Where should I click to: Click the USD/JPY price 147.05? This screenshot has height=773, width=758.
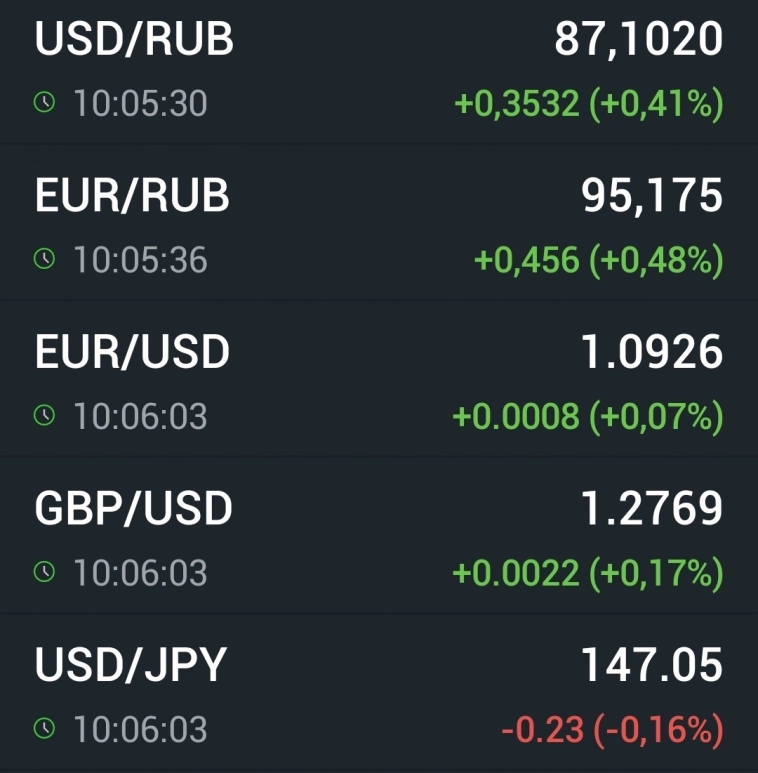pyautogui.click(x=652, y=665)
